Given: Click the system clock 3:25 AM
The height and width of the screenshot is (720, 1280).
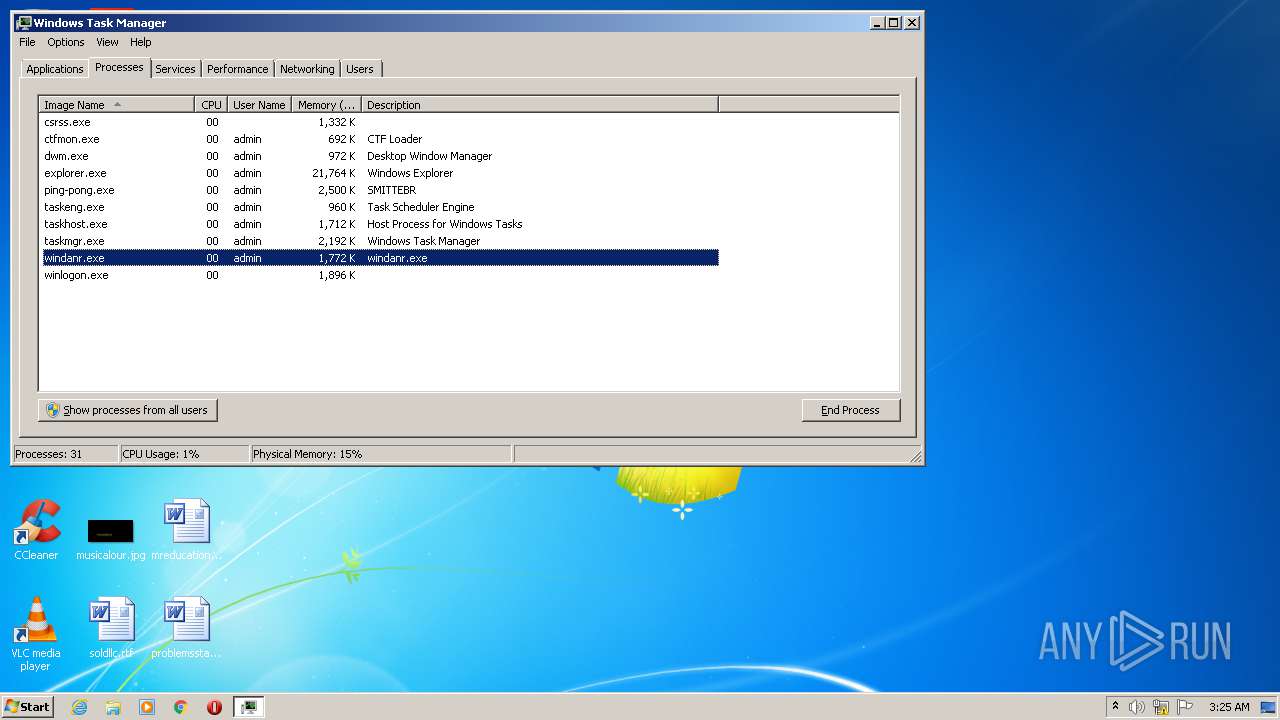Looking at the screenshot, I should coord(1229,707).
